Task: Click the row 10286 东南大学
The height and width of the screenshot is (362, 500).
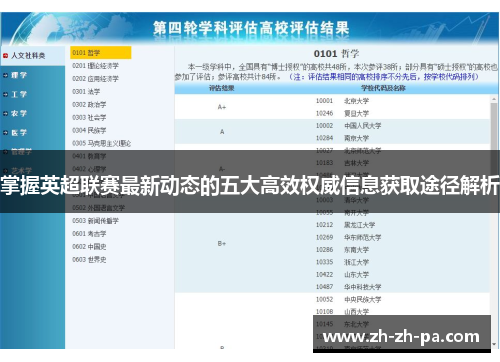Action: (342, 250)
